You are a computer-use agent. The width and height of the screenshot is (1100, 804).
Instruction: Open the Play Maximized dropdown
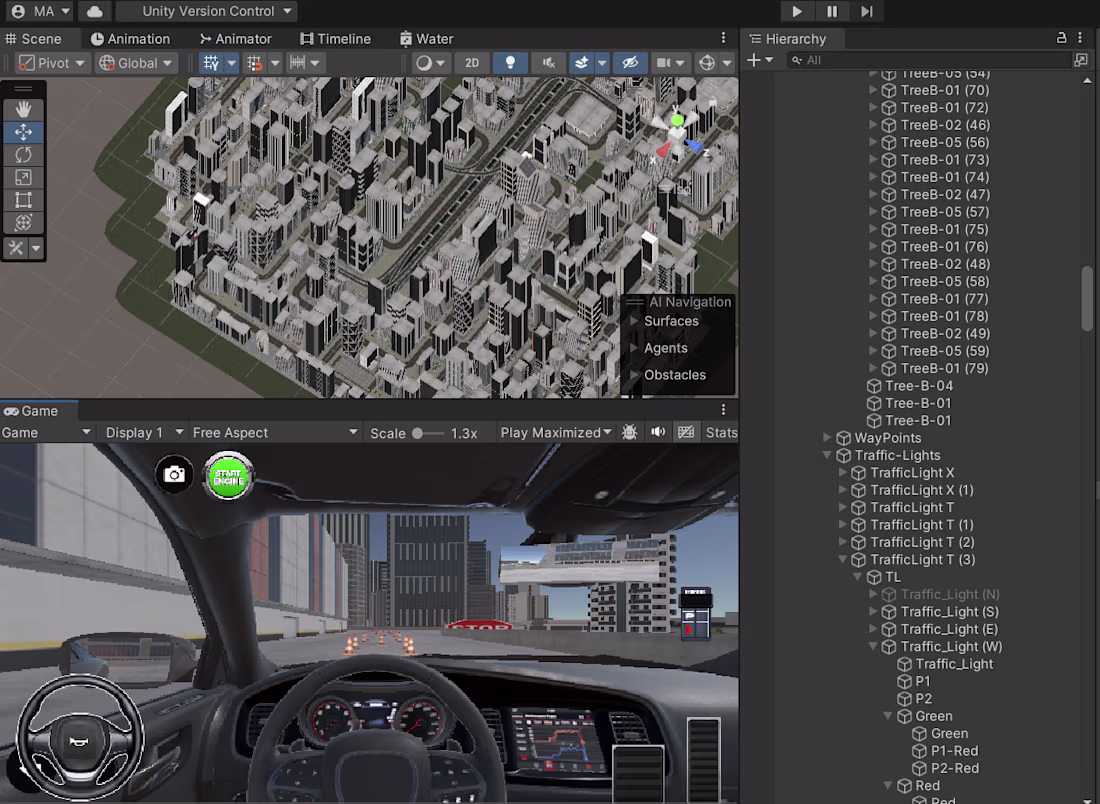(556, 432)
